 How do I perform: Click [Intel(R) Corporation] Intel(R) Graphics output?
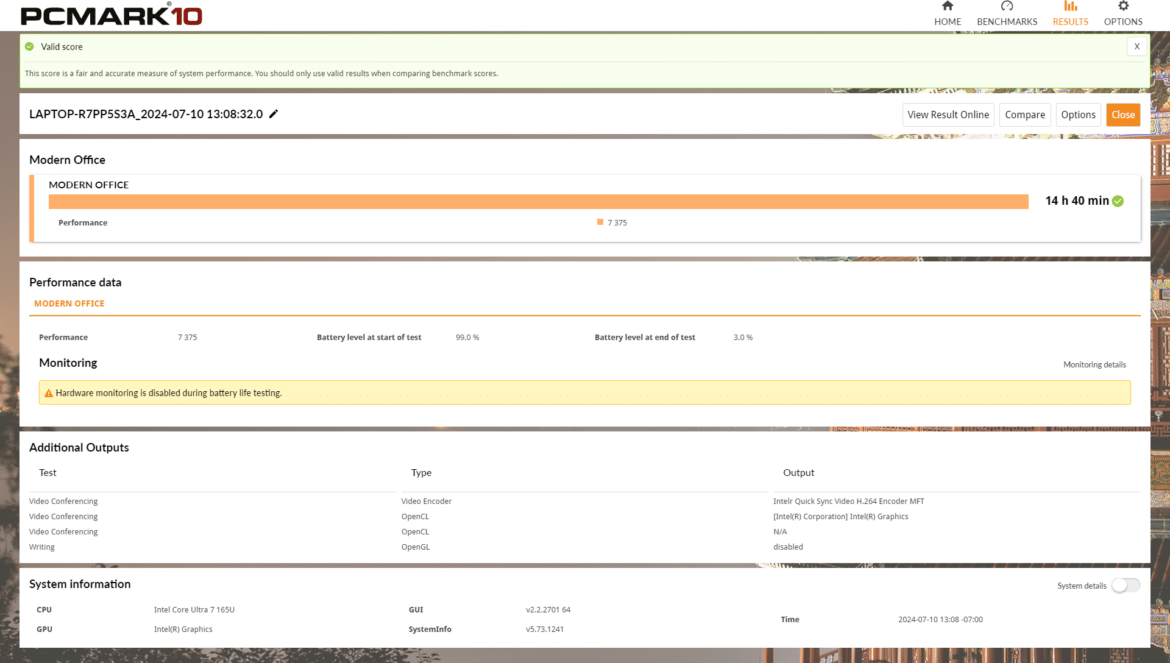pyautogui.click(x=841, y=516)
